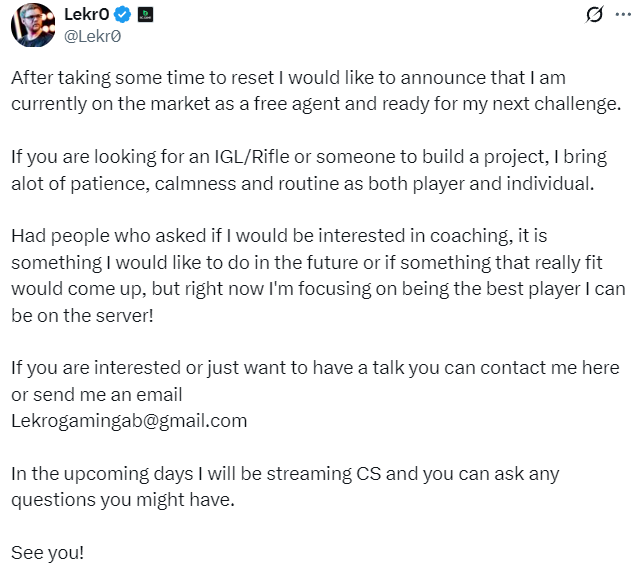Click the 'See you!' closing text
The height and width of the screenshot is (571, 636).
click(x=47, y=553)
